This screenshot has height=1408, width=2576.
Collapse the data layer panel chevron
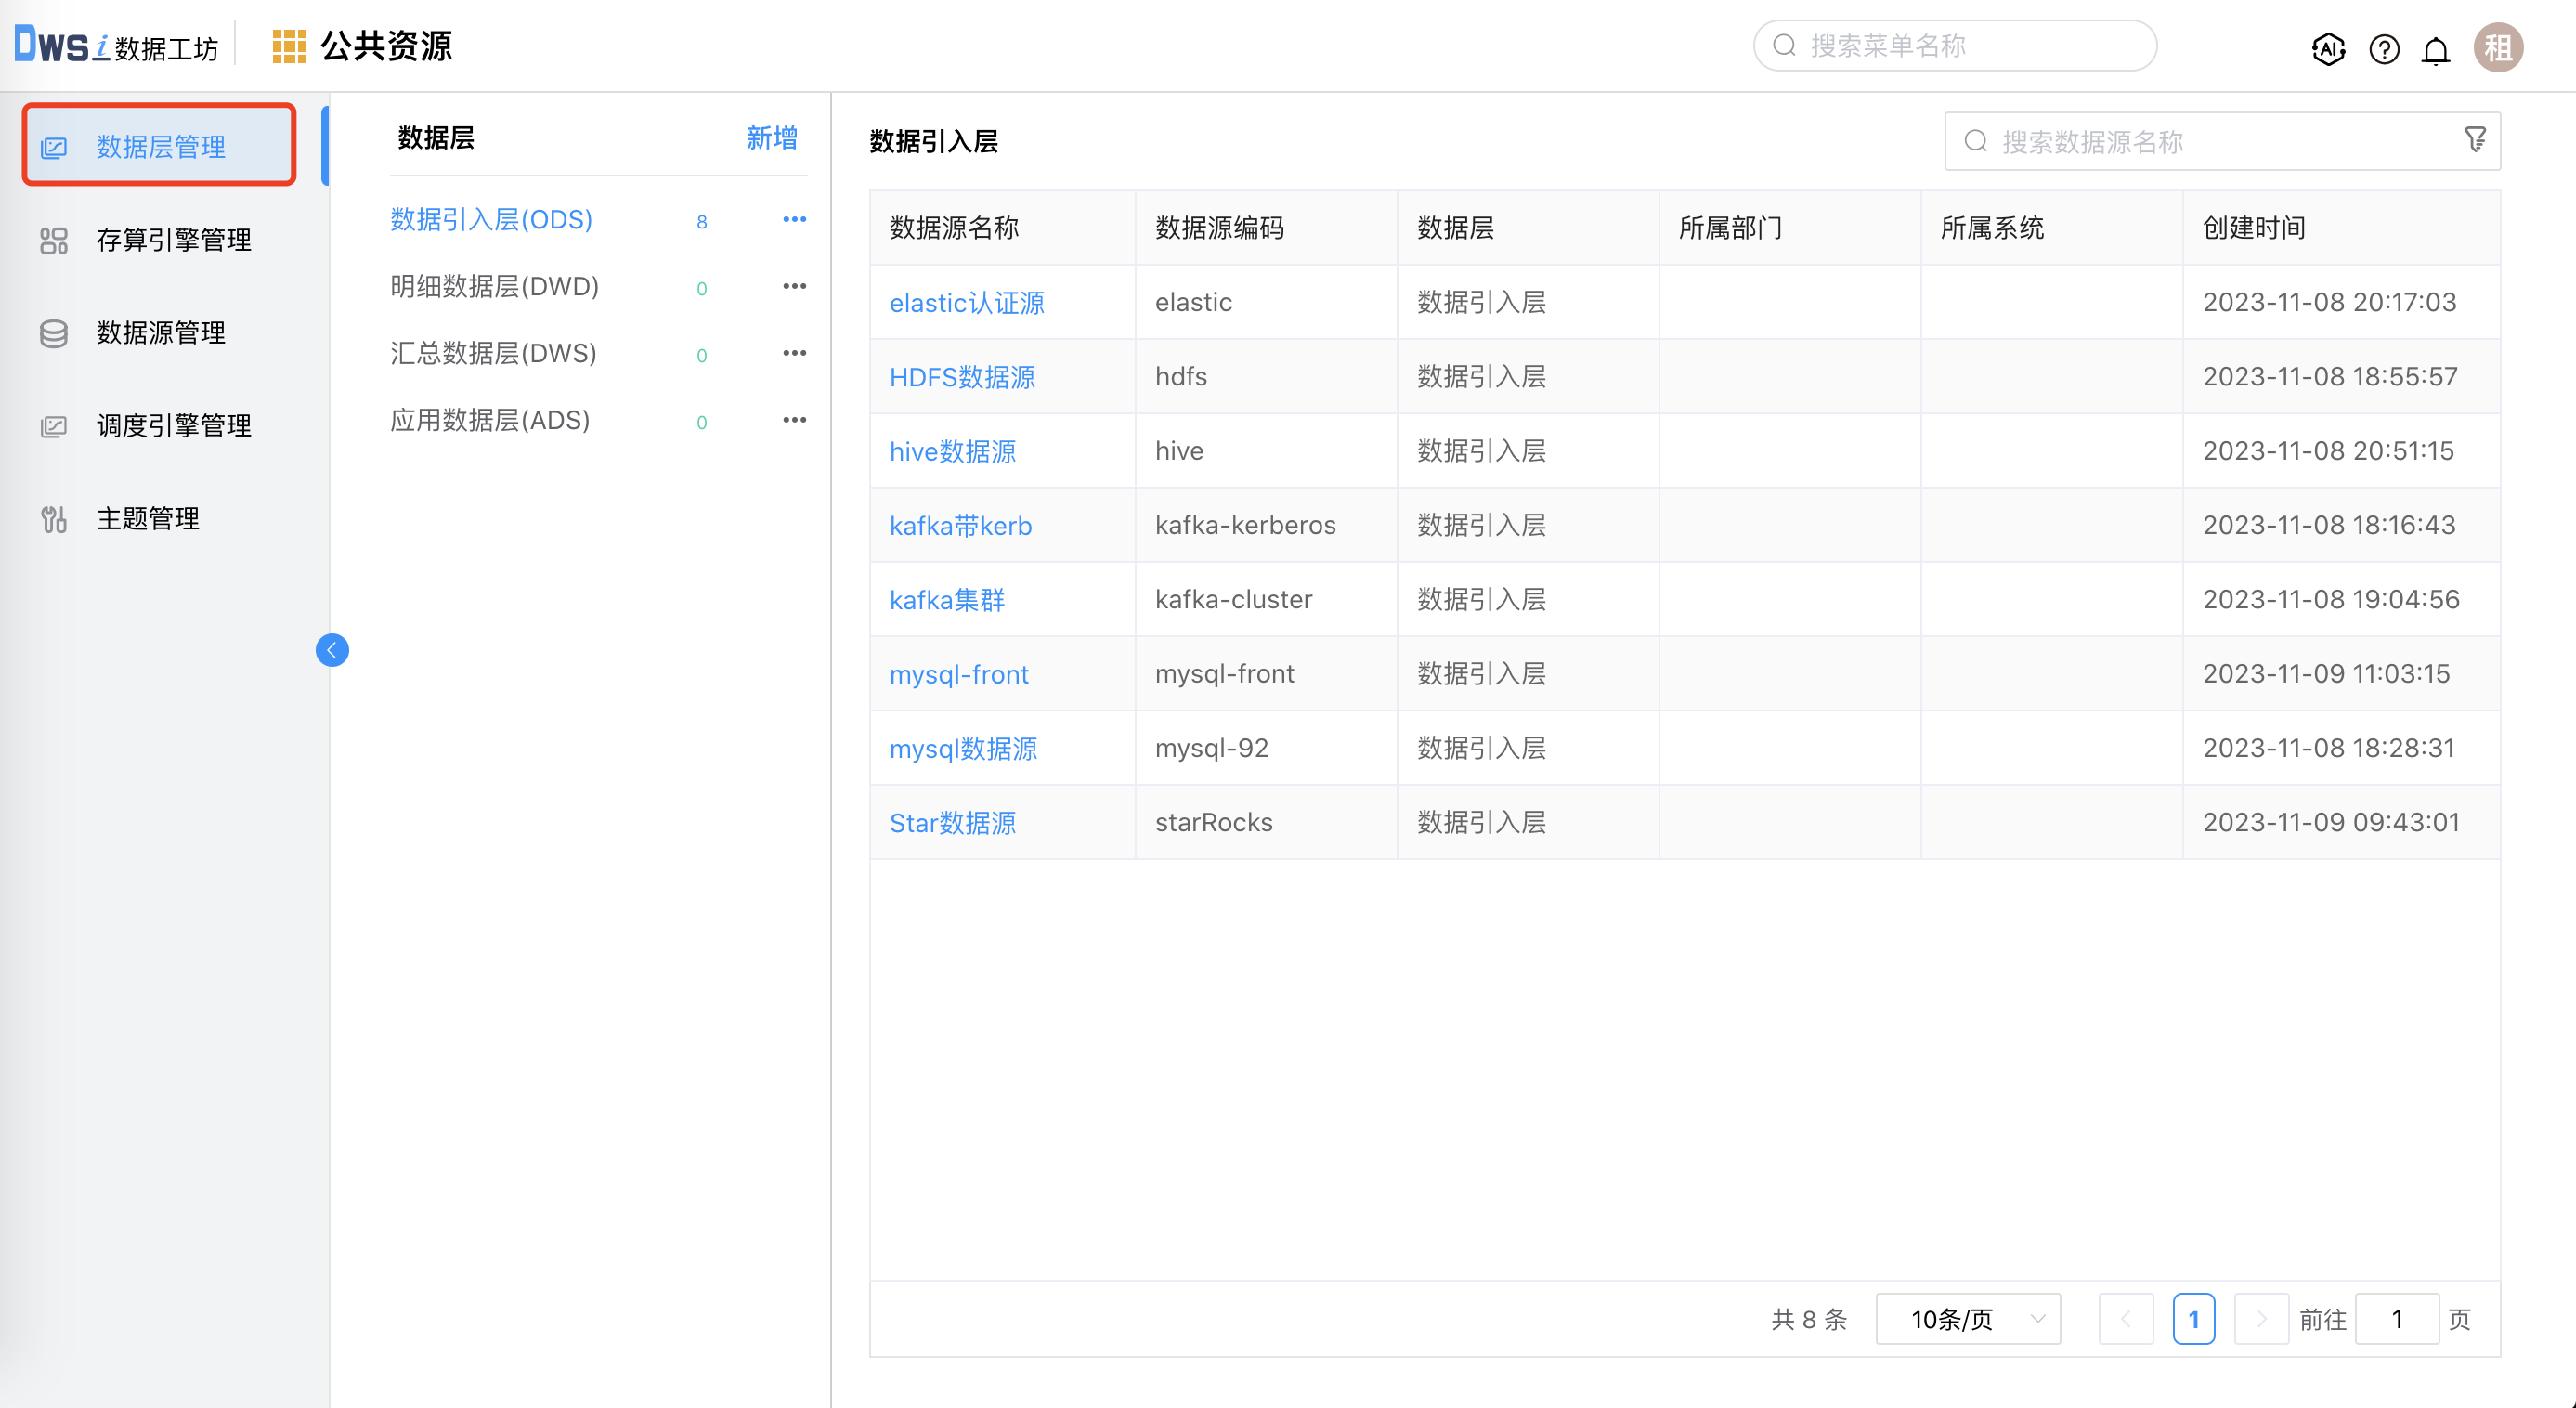click(x=332, y=649)
